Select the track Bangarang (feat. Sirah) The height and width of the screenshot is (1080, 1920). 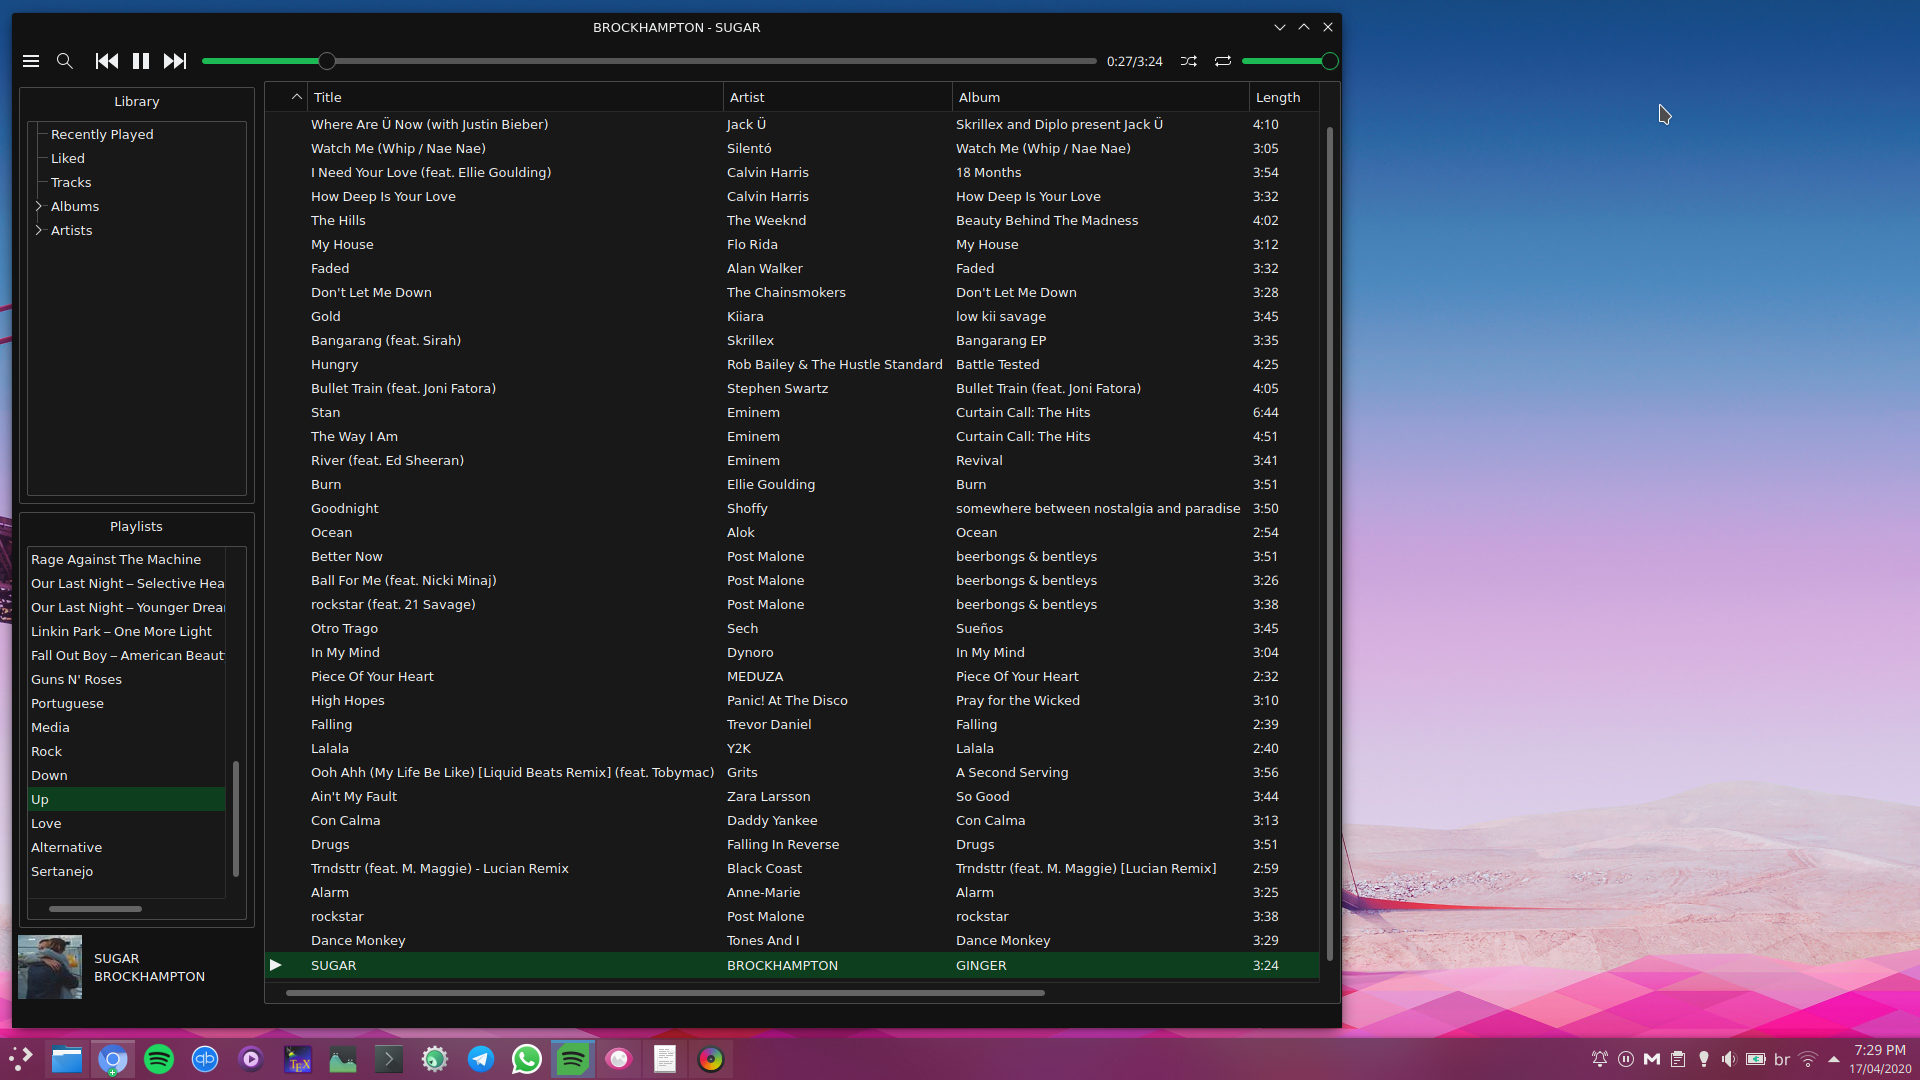coord(792,340)
